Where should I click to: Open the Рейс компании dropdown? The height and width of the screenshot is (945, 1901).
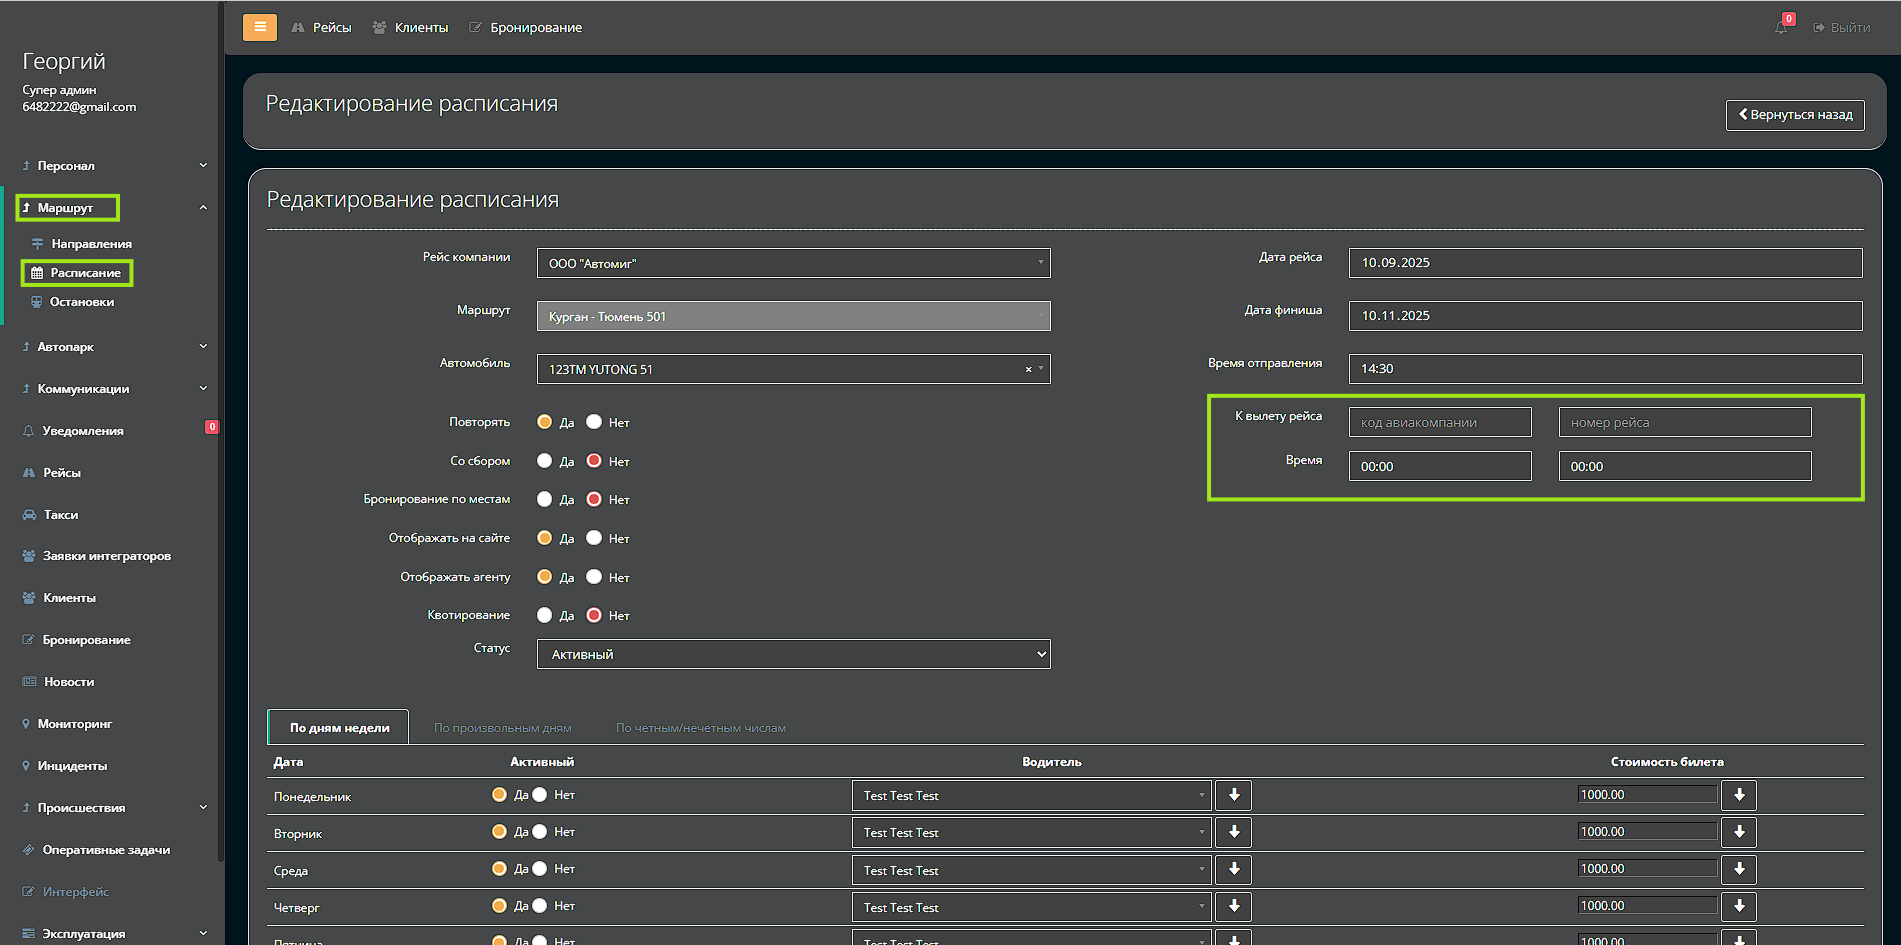click(x=793, y=263)
